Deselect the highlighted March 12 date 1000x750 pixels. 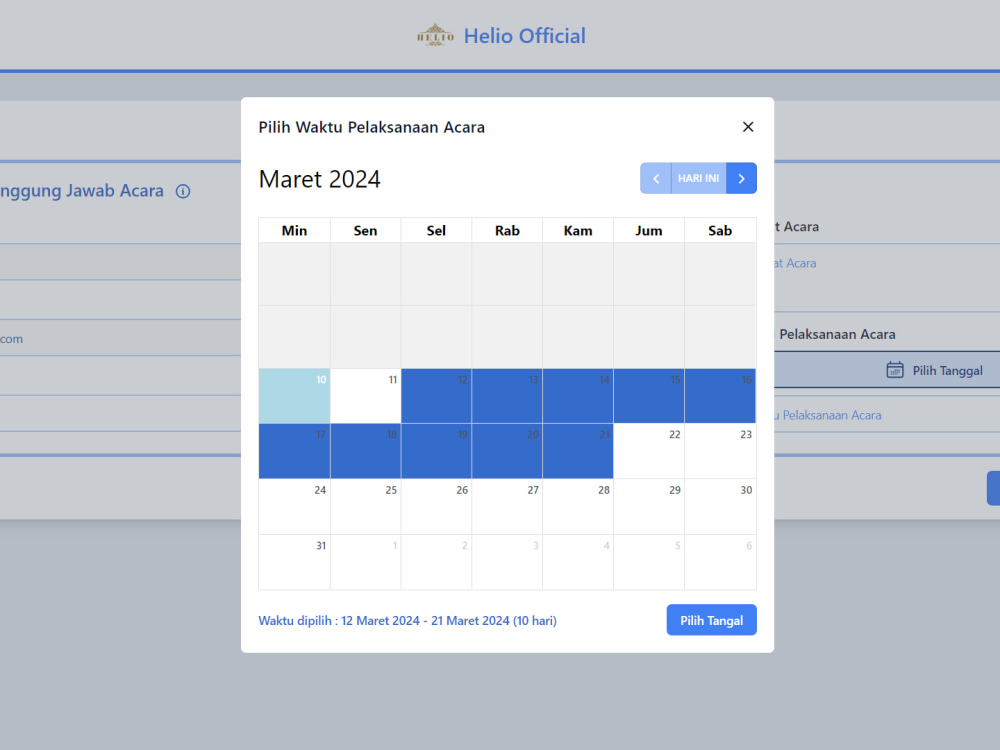[436, 396]
